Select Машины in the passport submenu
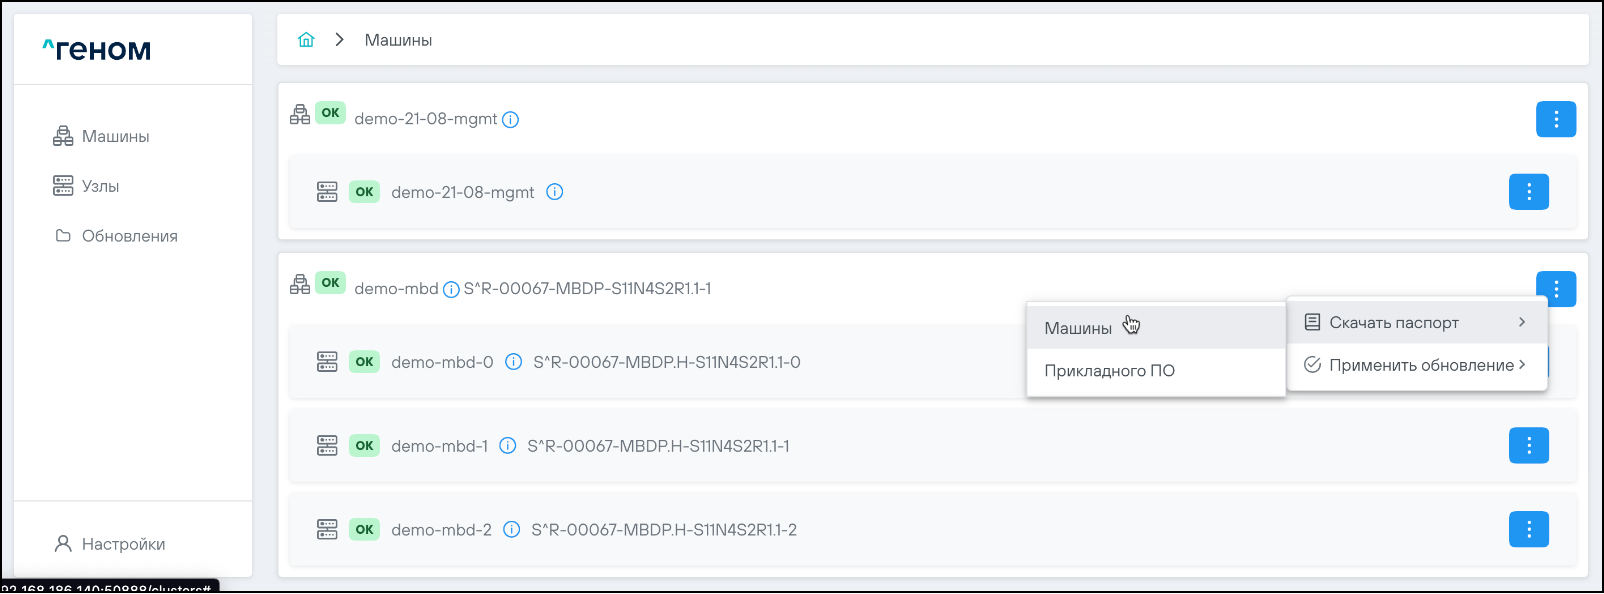 1078,328
